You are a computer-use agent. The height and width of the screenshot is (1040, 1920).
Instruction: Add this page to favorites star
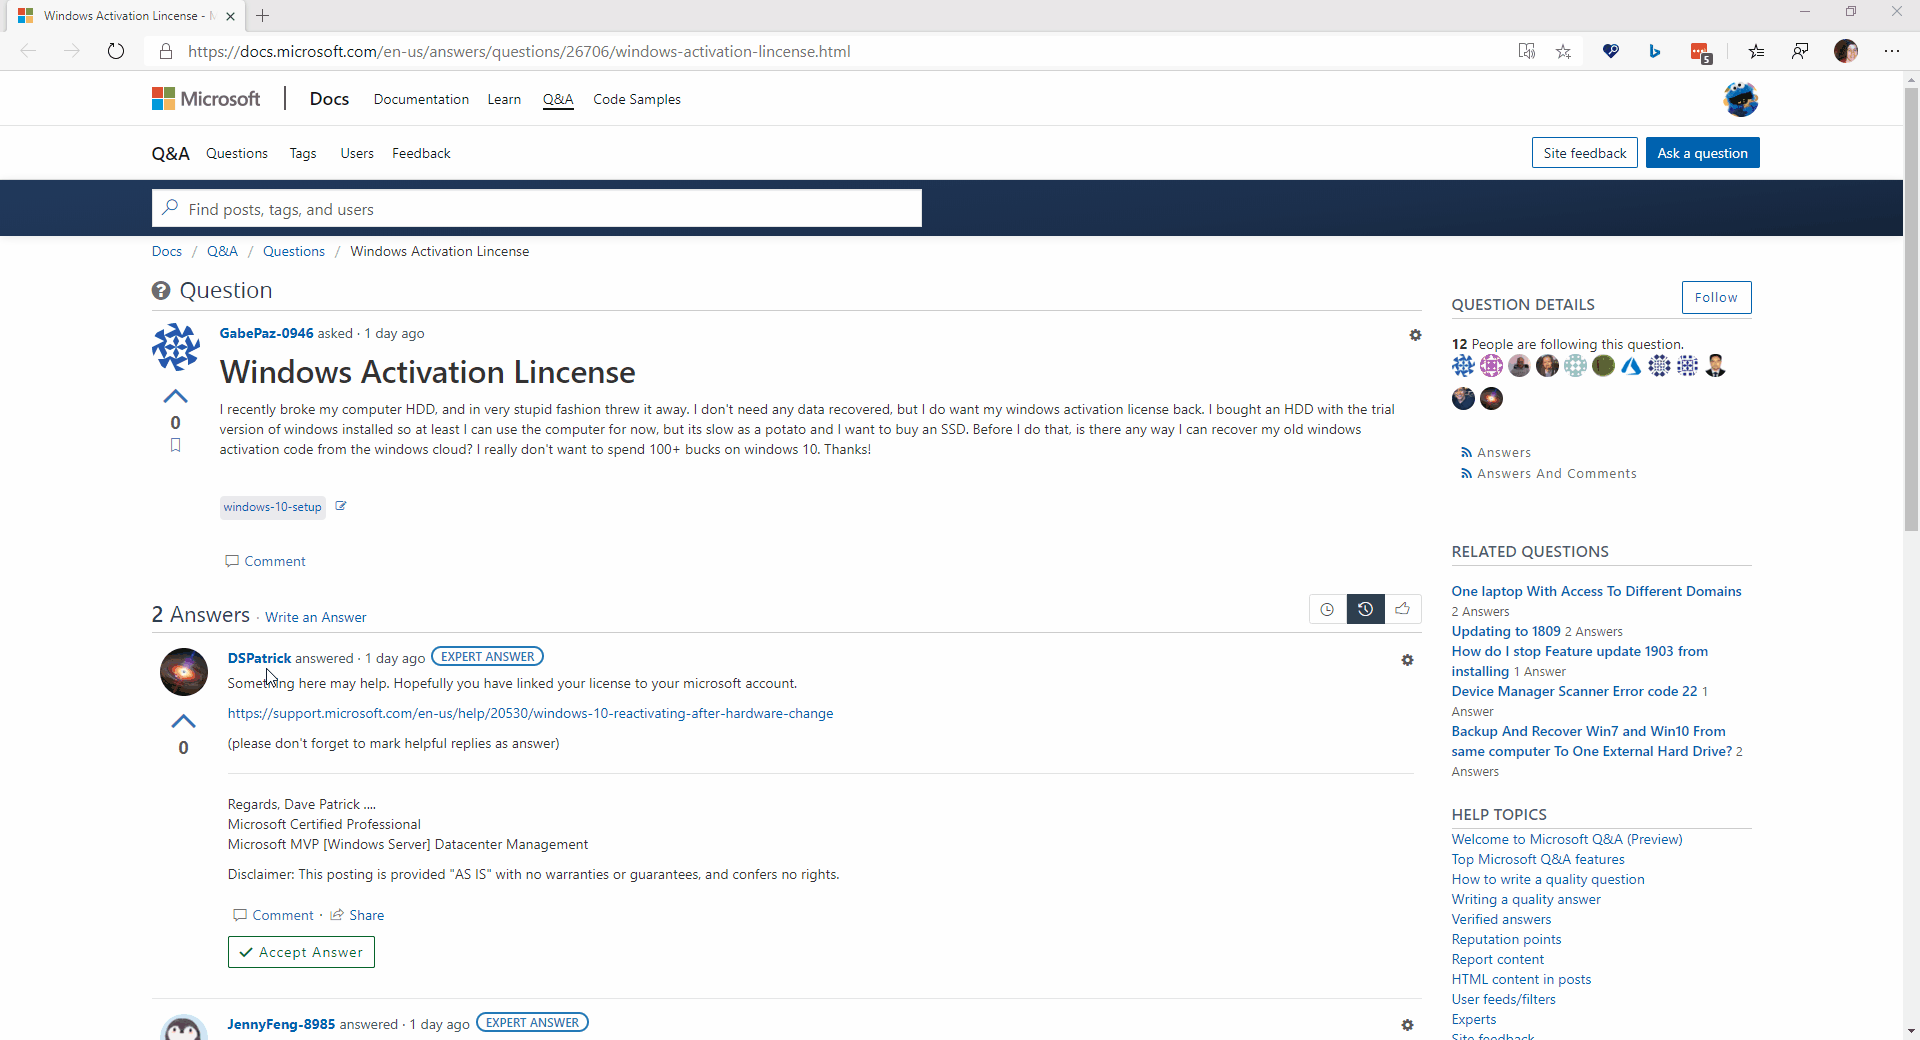[1564, 51]
